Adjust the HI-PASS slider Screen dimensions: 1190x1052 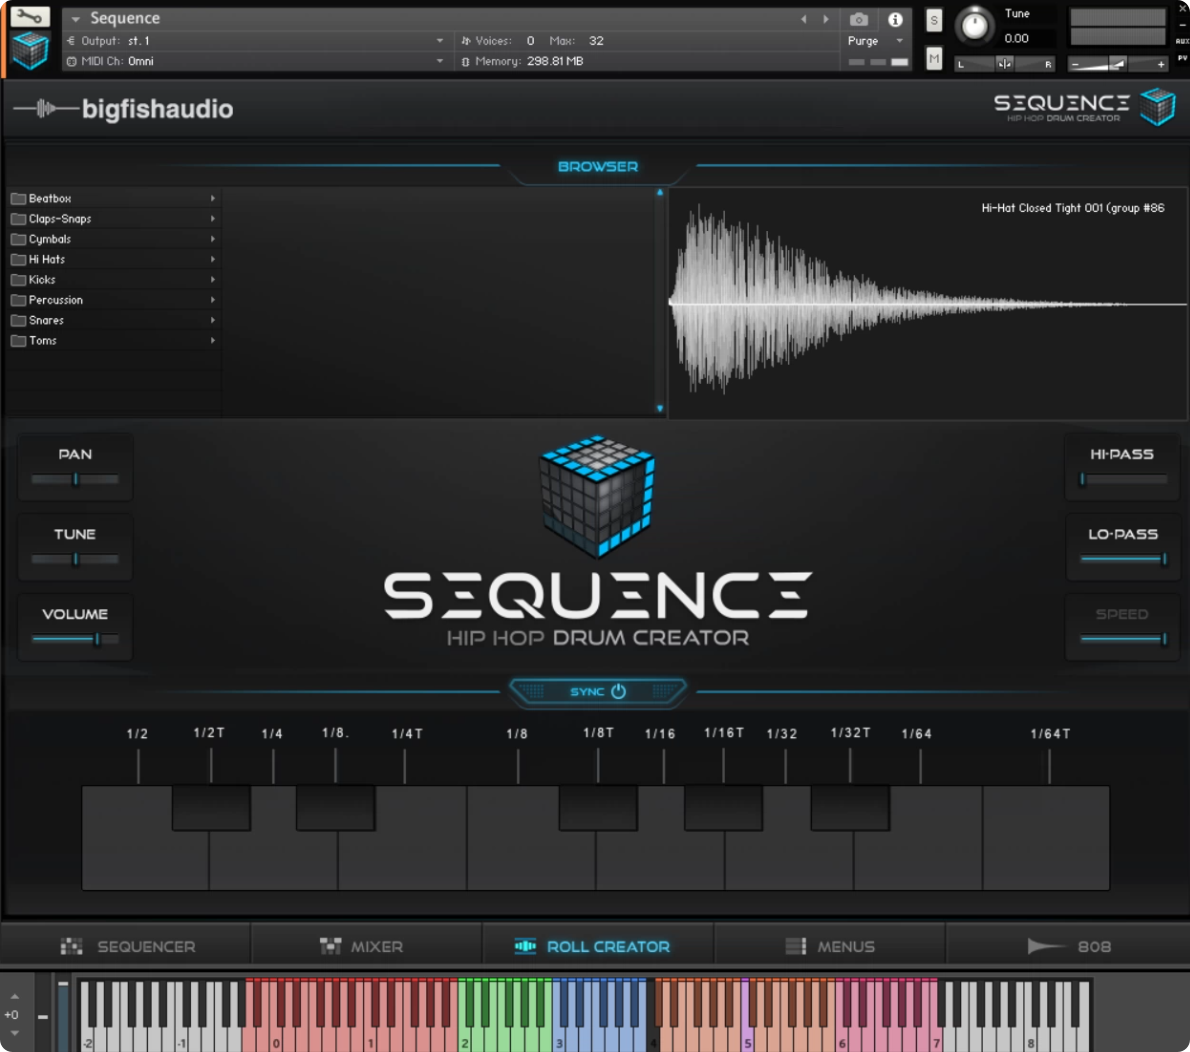tap(1123, 479)
